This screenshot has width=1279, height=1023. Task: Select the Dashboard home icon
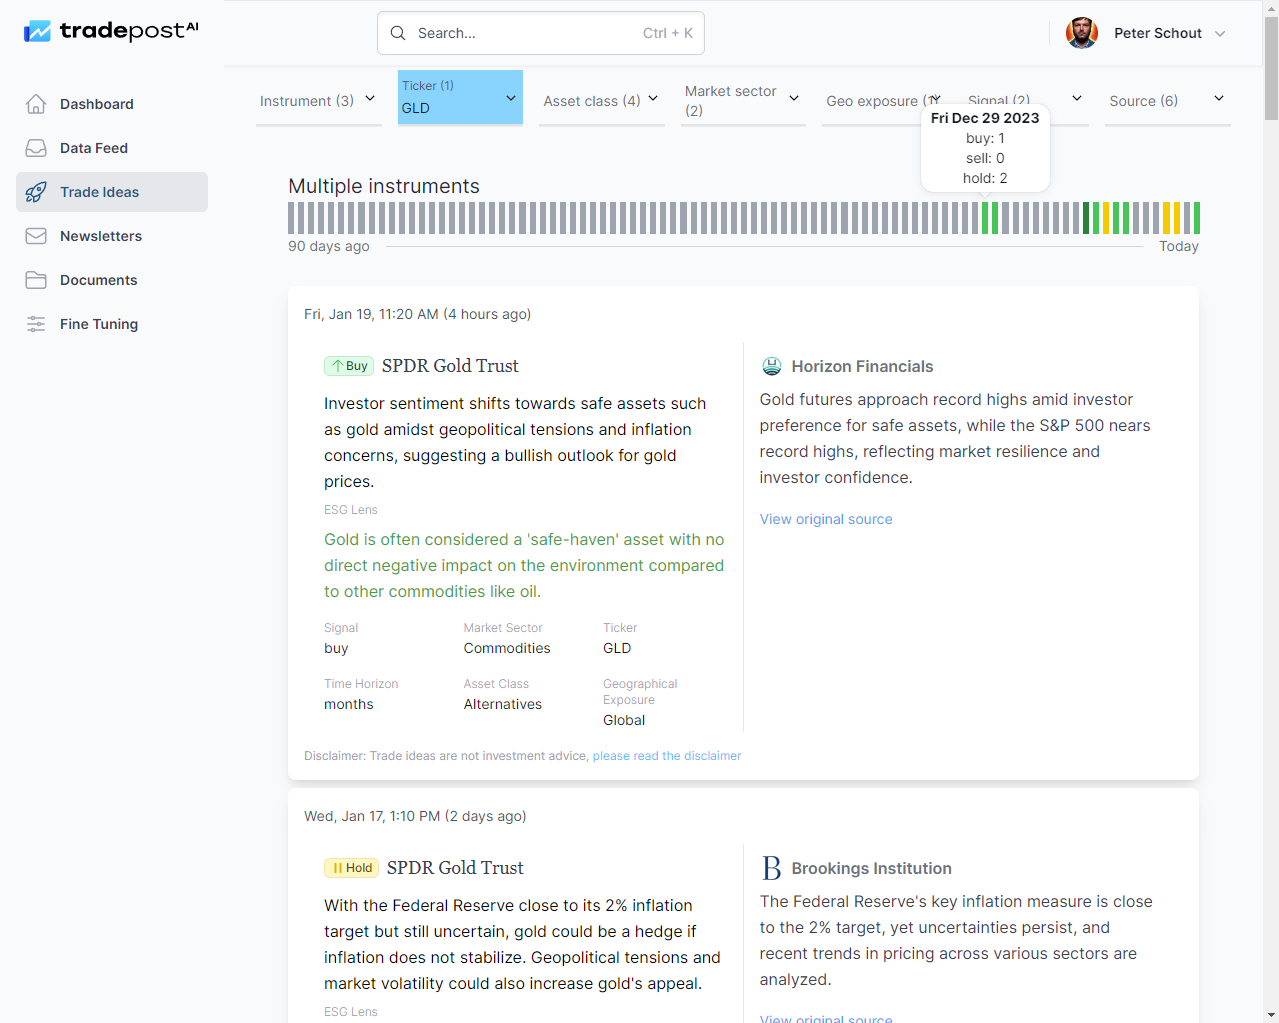(36, 103)
